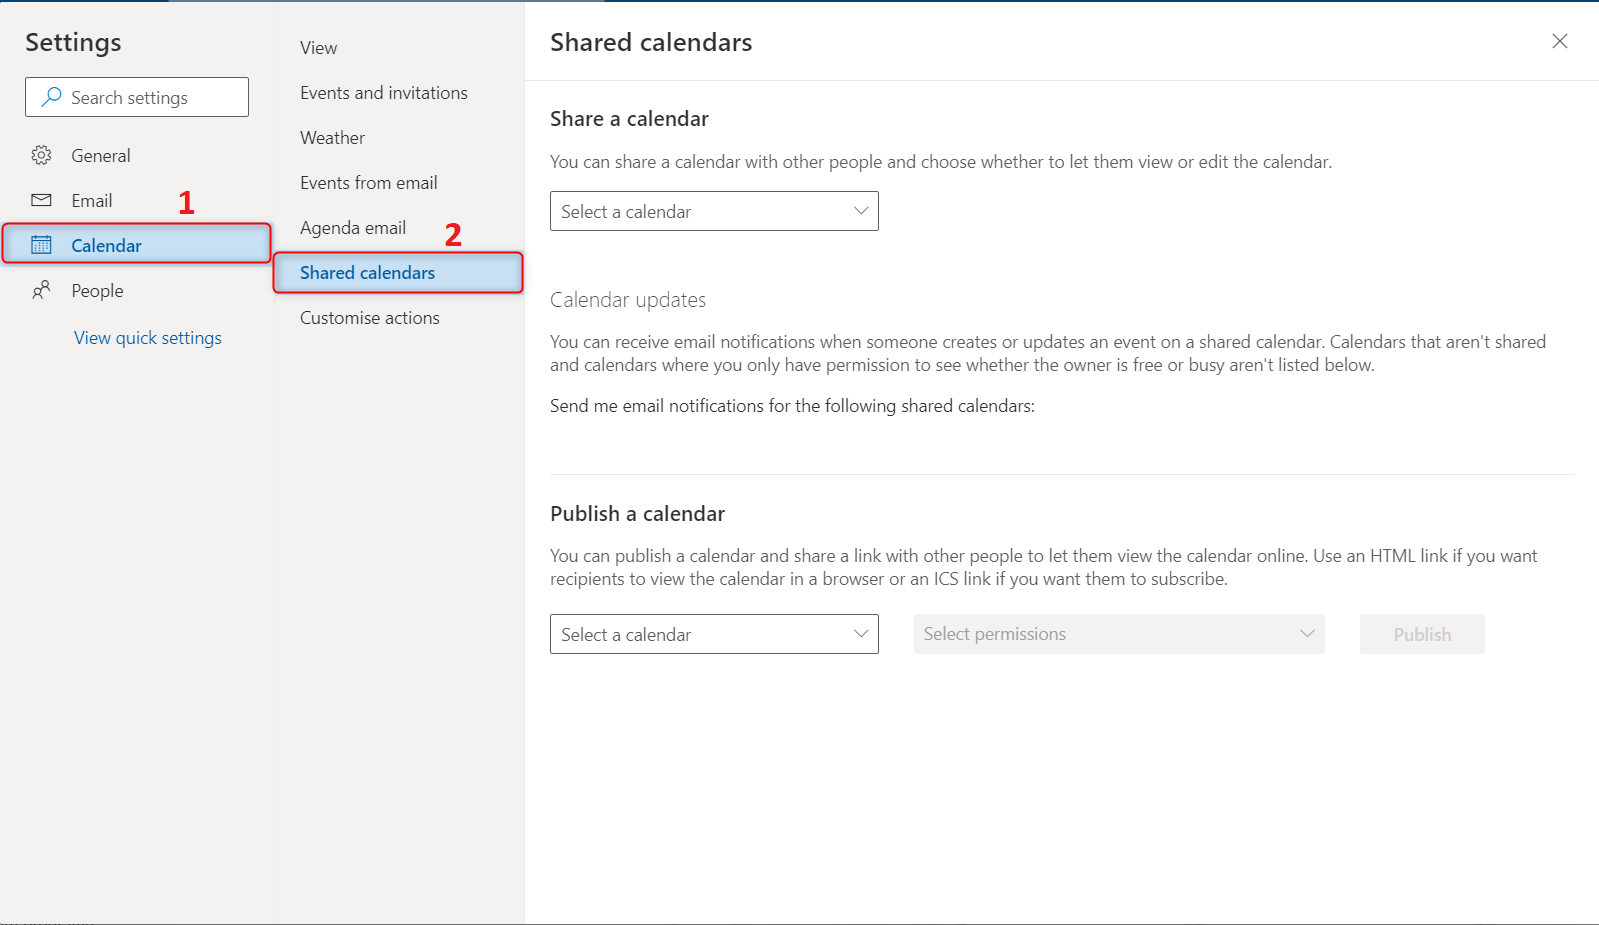The width and height of the screenshot is (1599, 925).
Task: Select Shared calendars menu item
Action: pos(367,273)
